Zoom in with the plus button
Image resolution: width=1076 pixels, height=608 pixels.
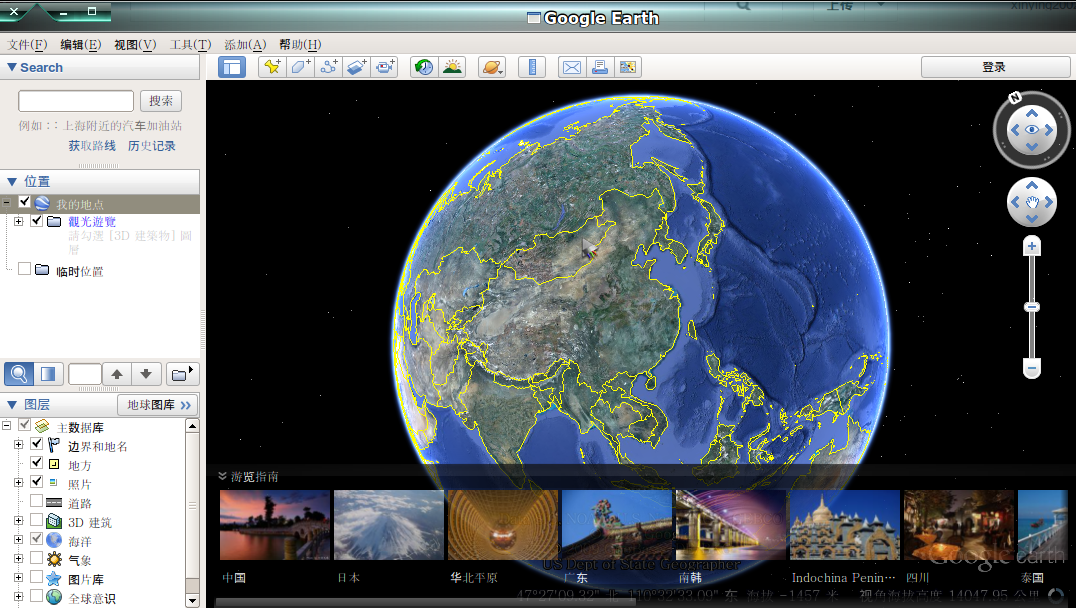tap(1031, 246)
